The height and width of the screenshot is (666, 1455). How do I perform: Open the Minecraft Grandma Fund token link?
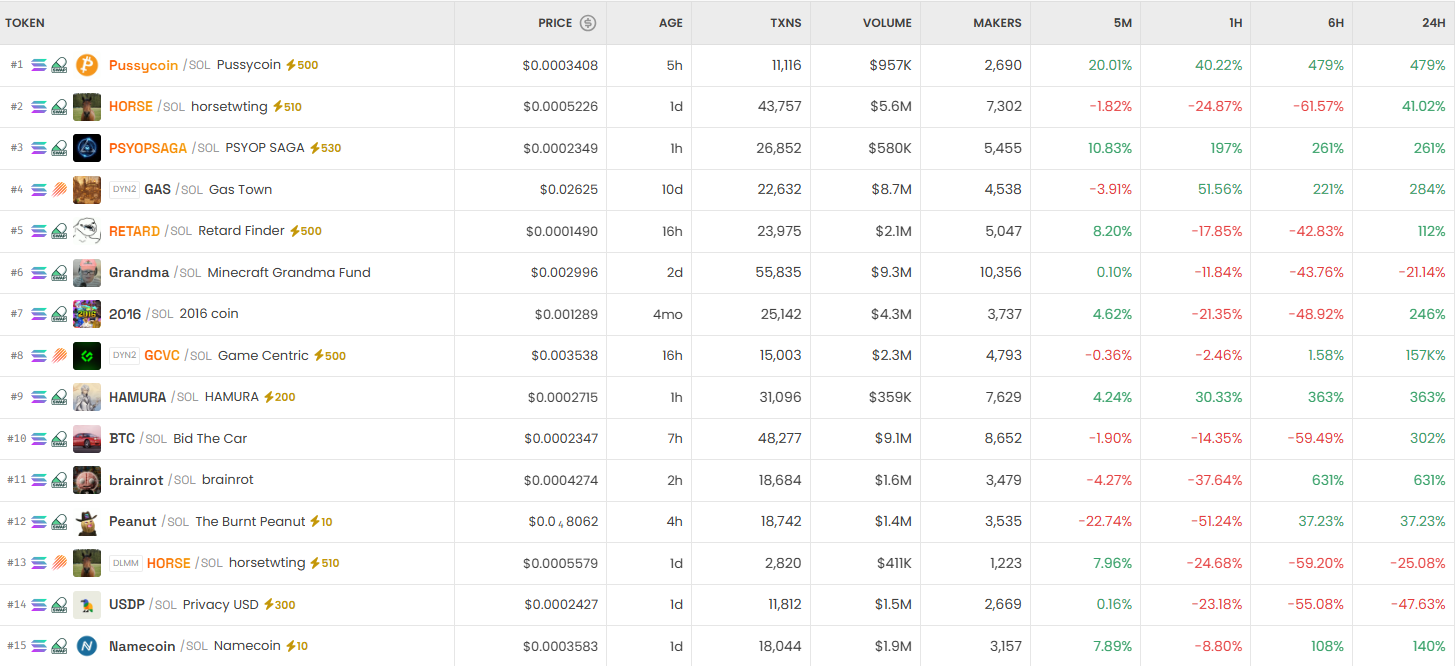pyautogui.click(x=288, y=272)
